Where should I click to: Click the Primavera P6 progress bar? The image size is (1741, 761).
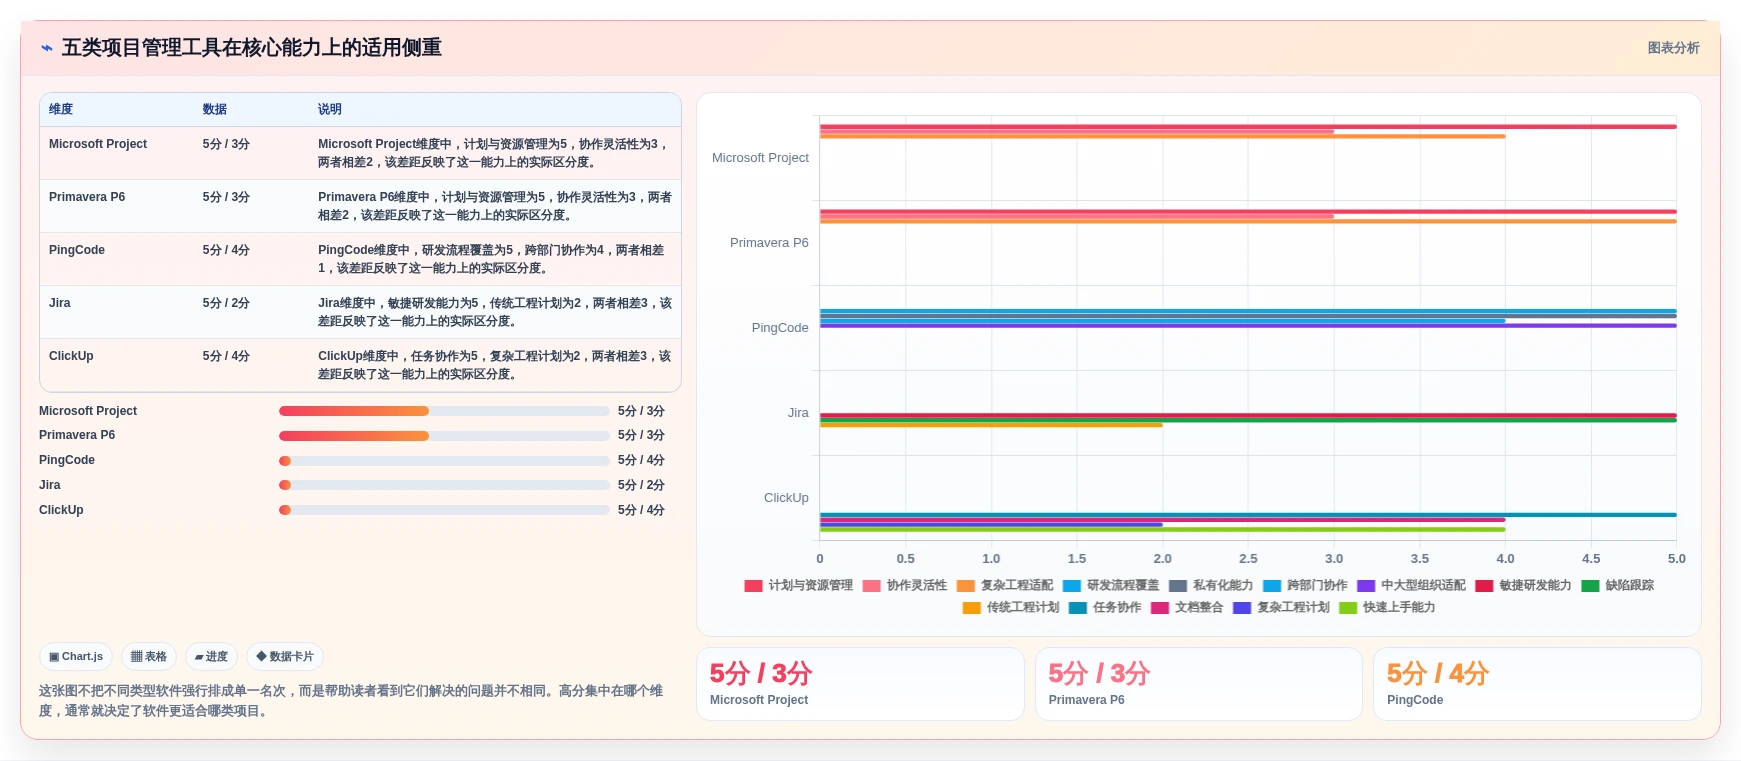pos(444,435)
